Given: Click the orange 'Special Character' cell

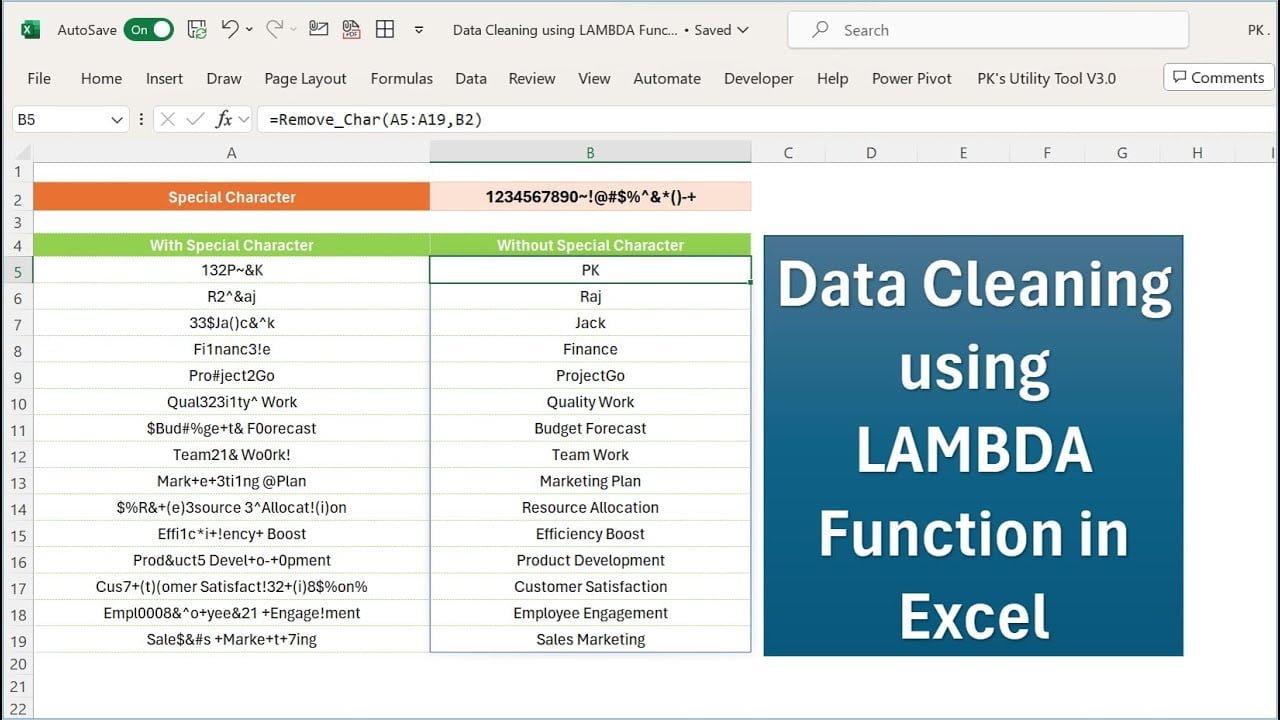Looking at the screenshot, I should click(232, 197).
